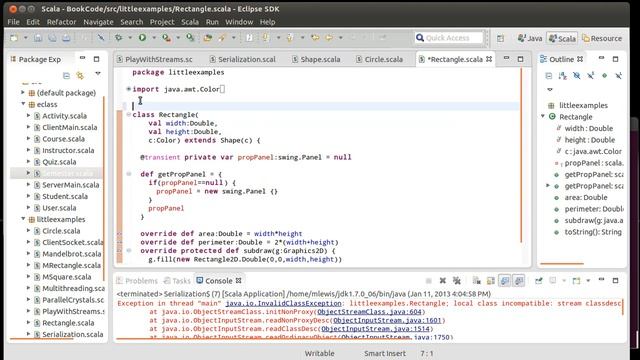
Task: Select Mandelbrot.scala in Package Explorer
Action: click(71, 254)
